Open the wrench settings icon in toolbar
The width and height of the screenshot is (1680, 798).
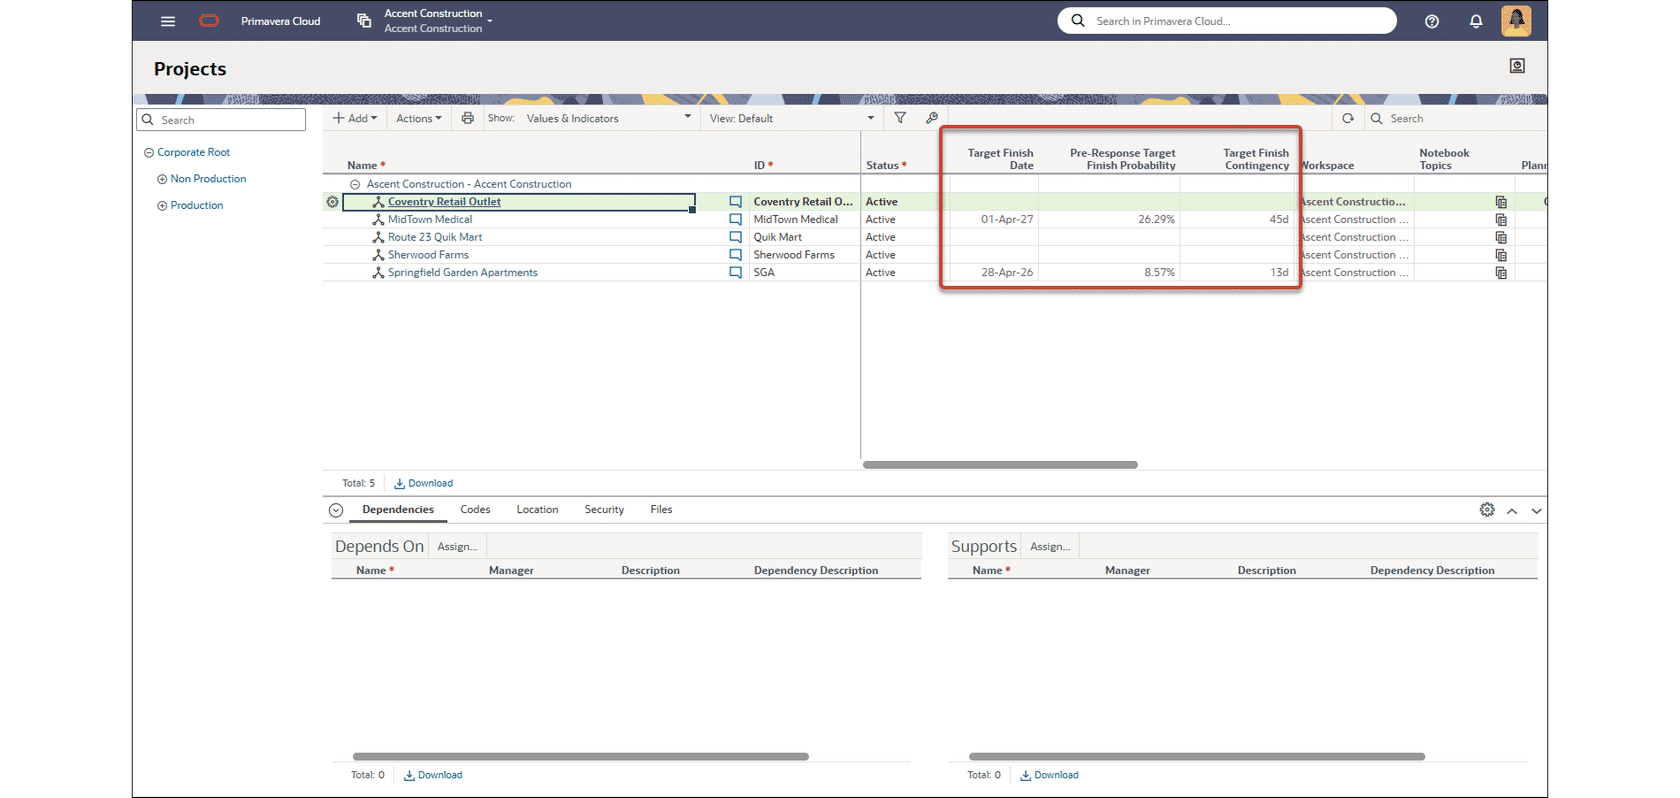coord(932,118)
